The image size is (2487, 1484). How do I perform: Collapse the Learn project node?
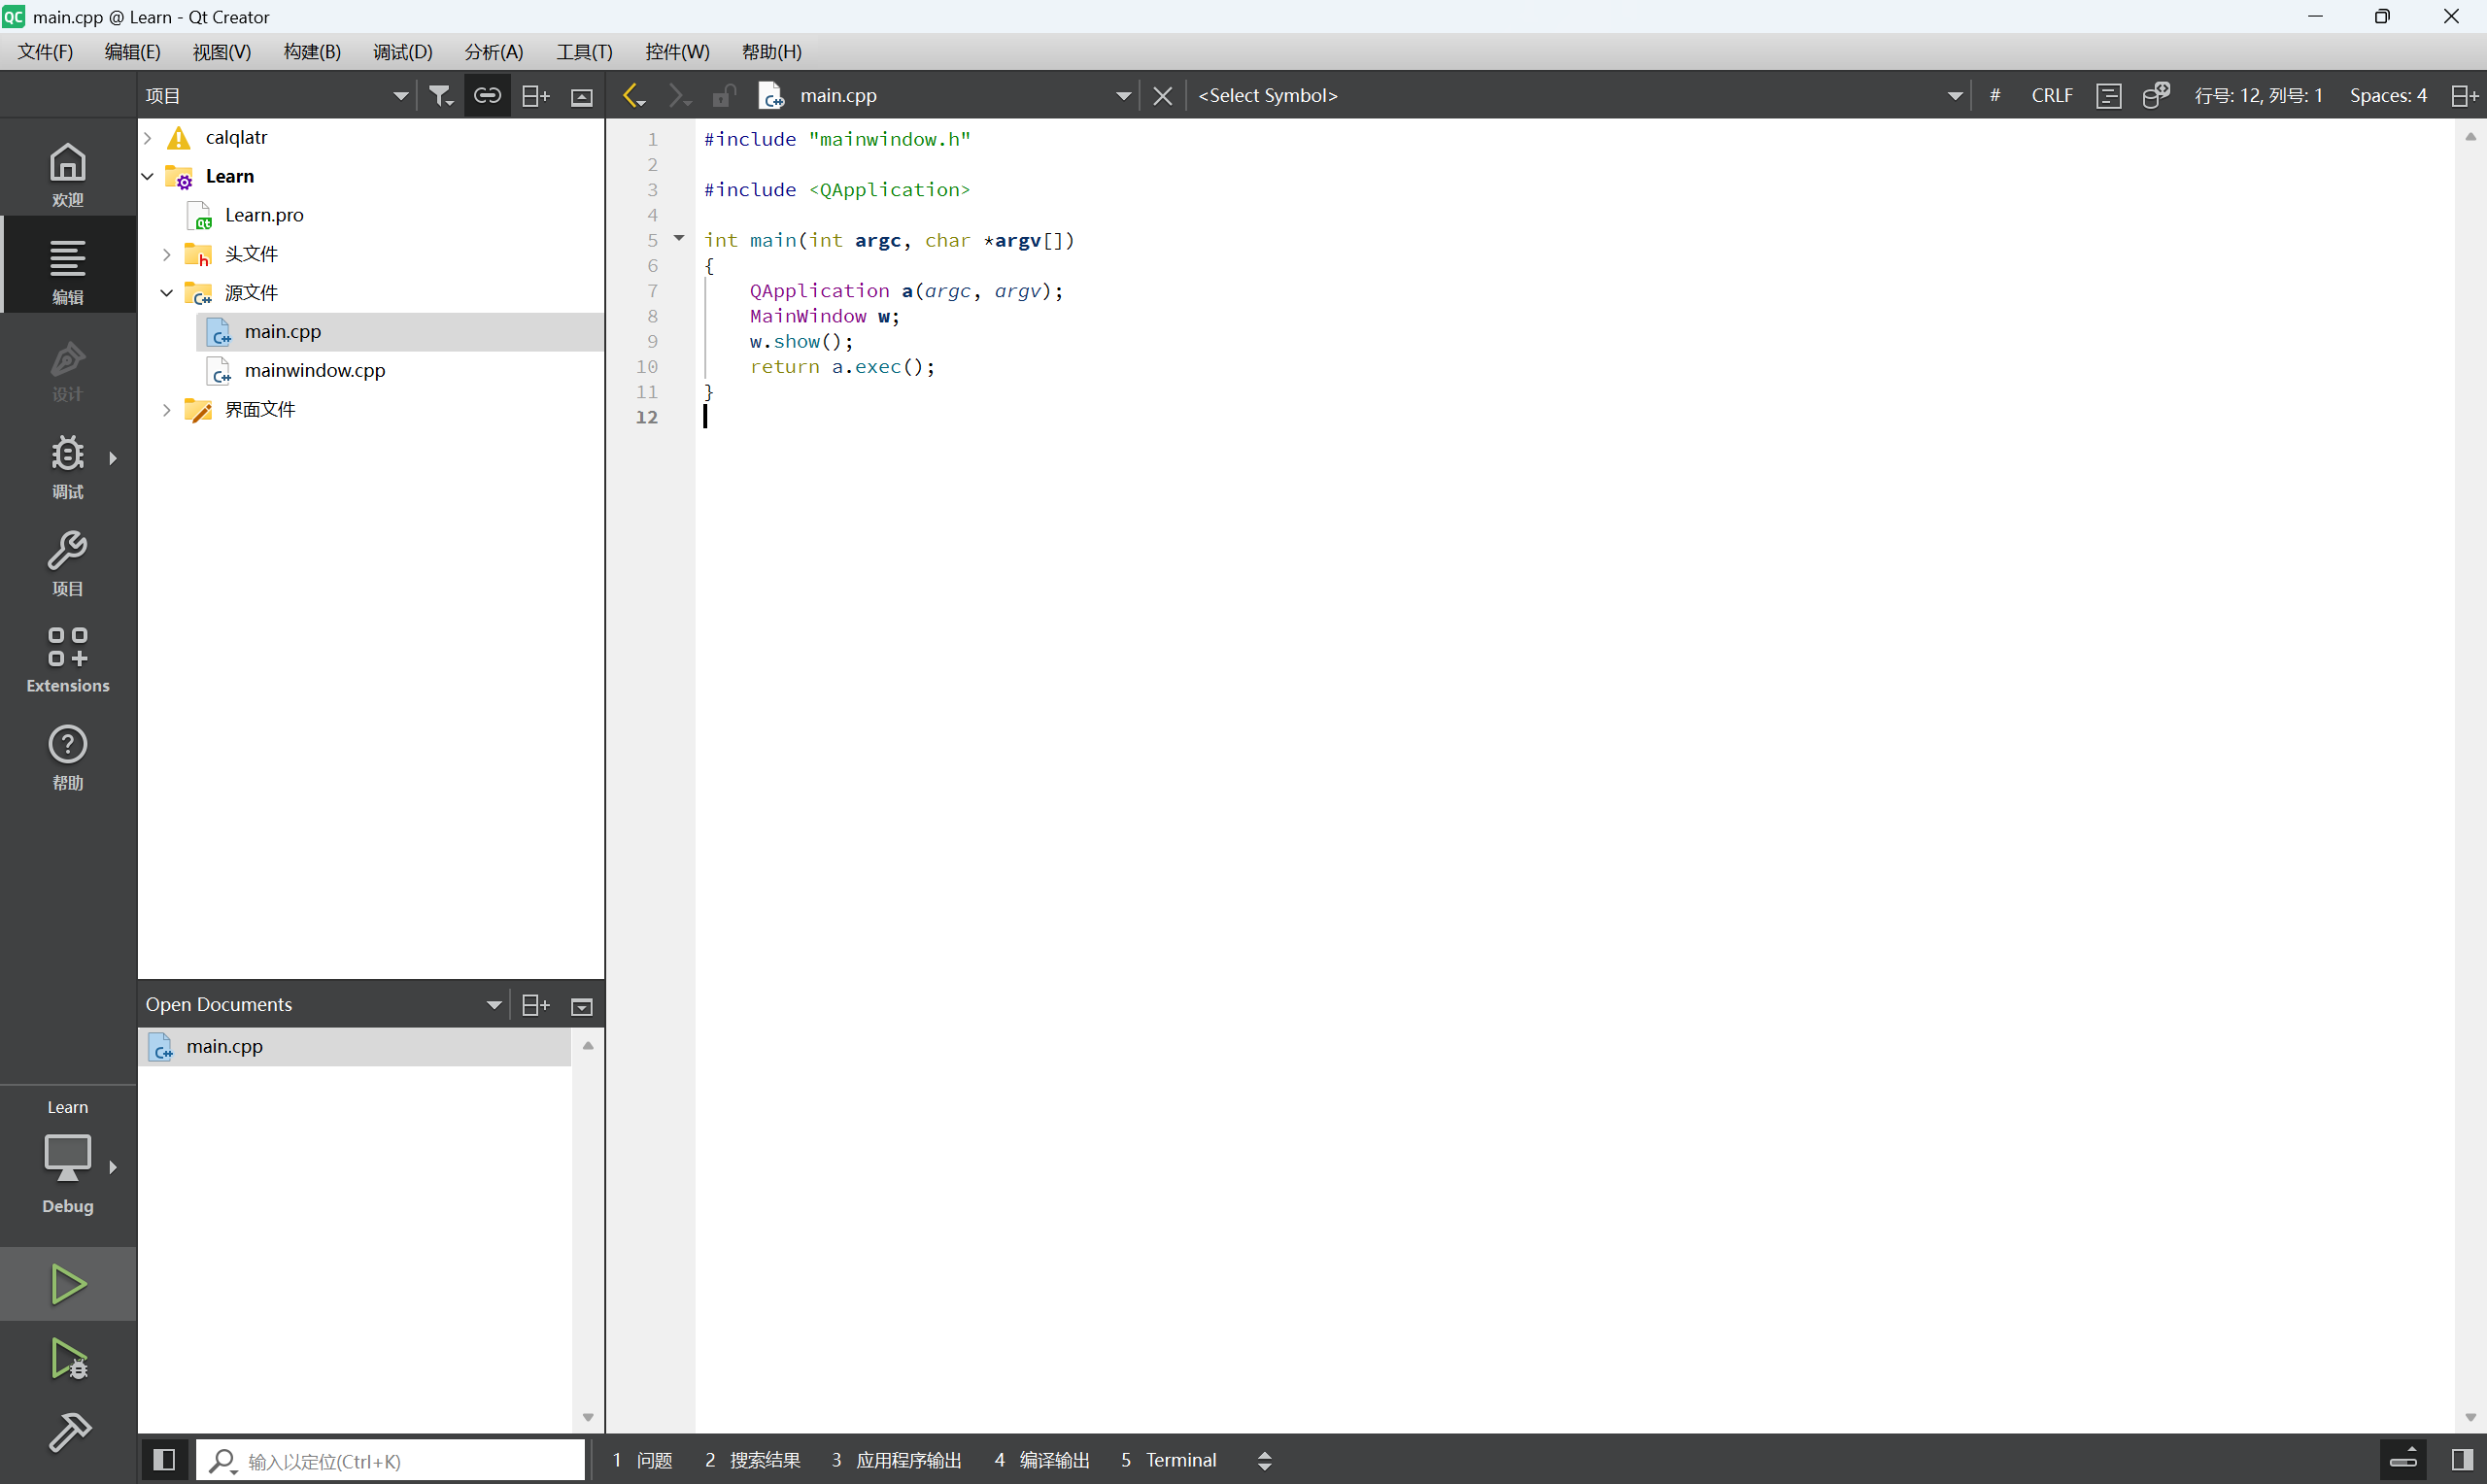click(x=148, y=176)
